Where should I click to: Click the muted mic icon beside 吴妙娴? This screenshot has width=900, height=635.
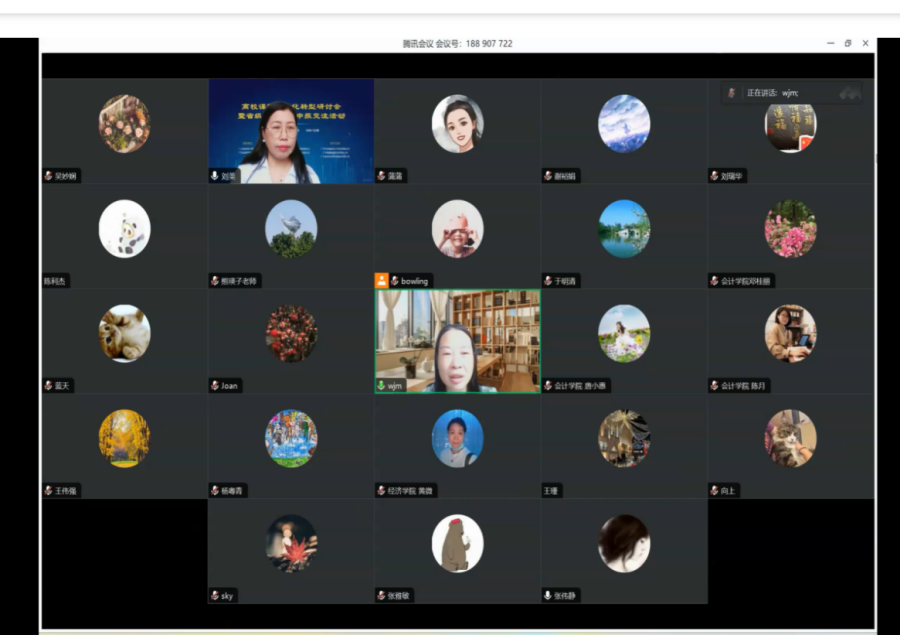[48, 176]
